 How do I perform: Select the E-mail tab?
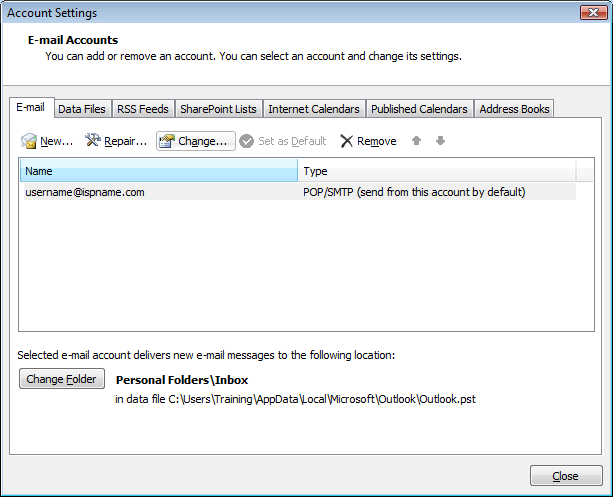click(31, 108)
